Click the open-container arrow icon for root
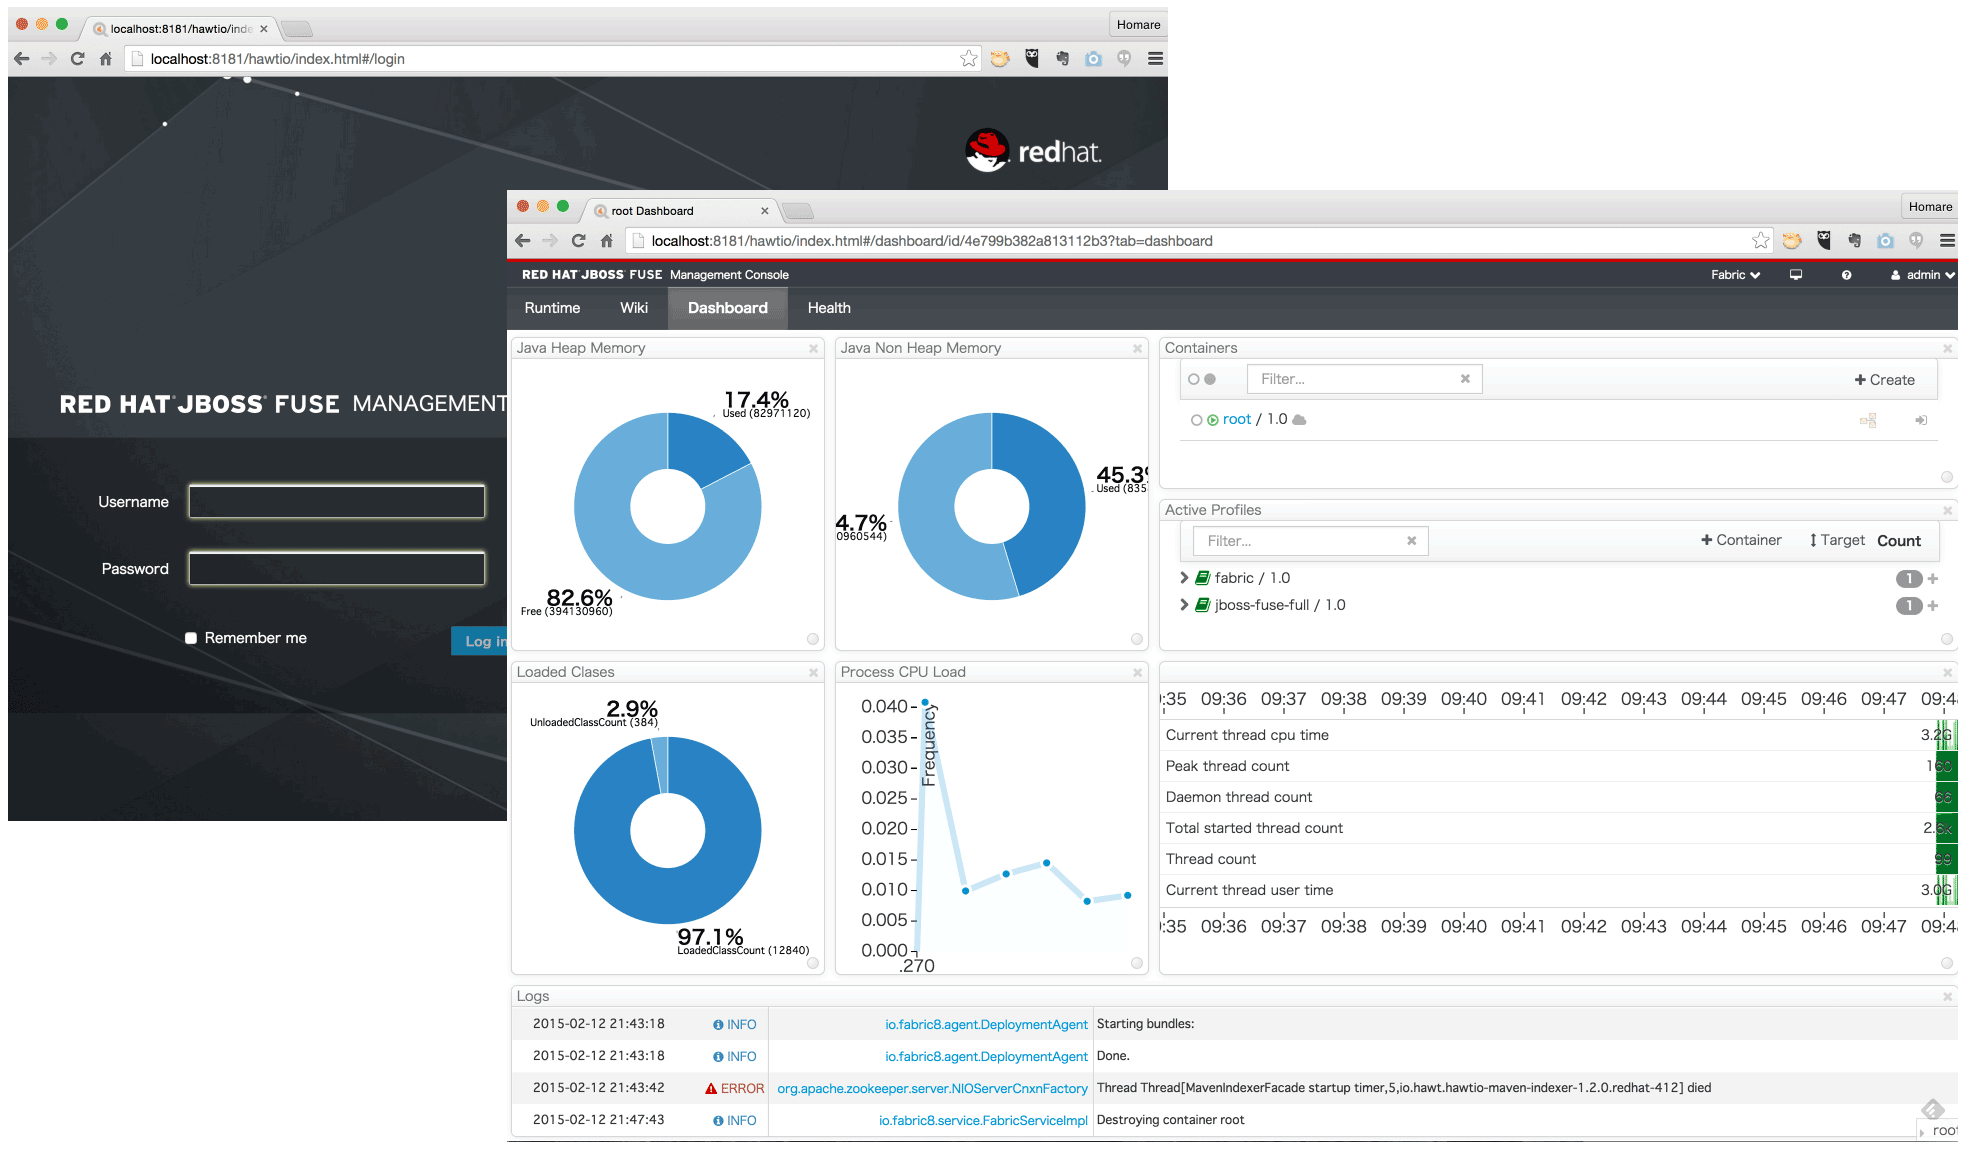 pyautogui.click(x=1921, y=420)
